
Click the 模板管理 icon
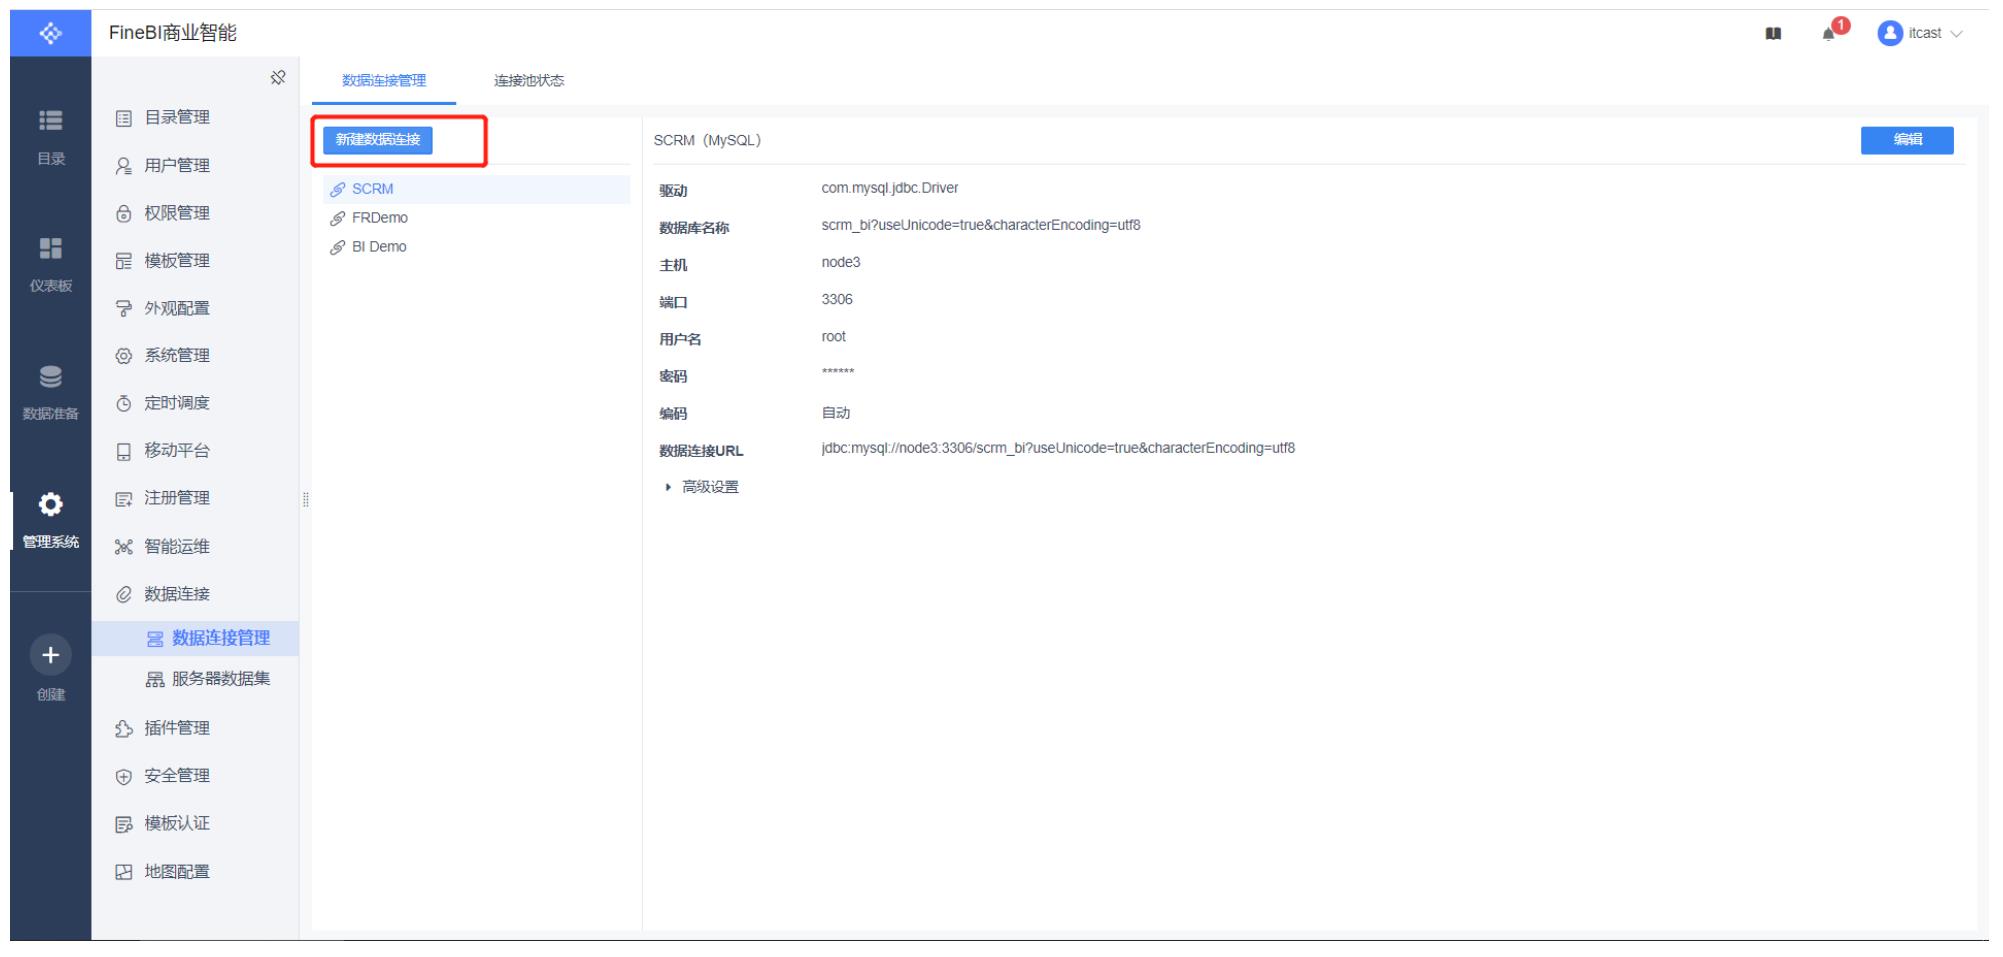click(x=124, y=261)
